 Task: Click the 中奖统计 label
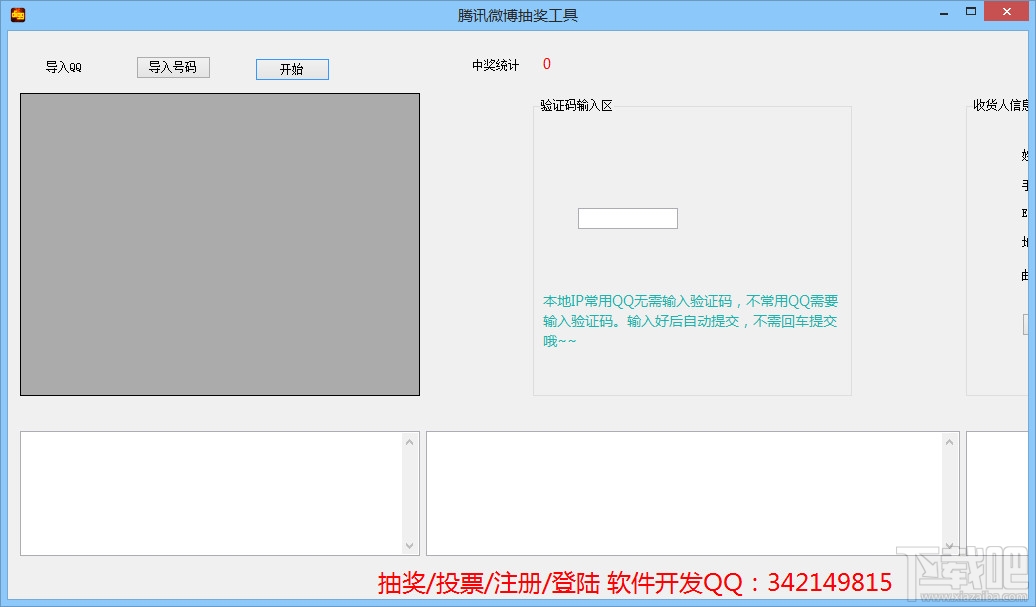click(496, 65)
